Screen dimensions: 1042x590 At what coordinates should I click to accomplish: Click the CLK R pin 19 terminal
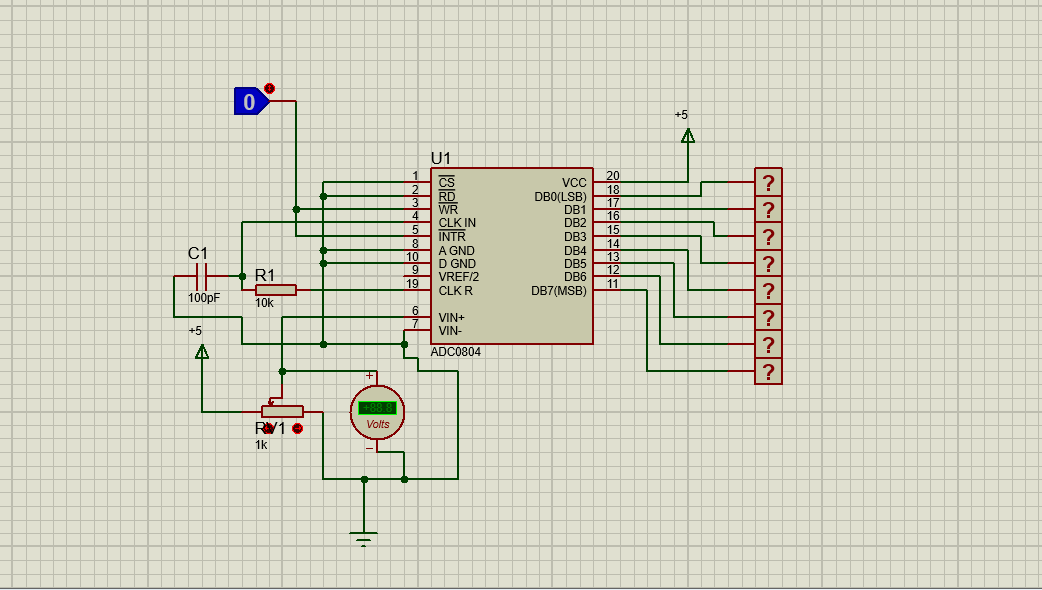coord(417,290)
